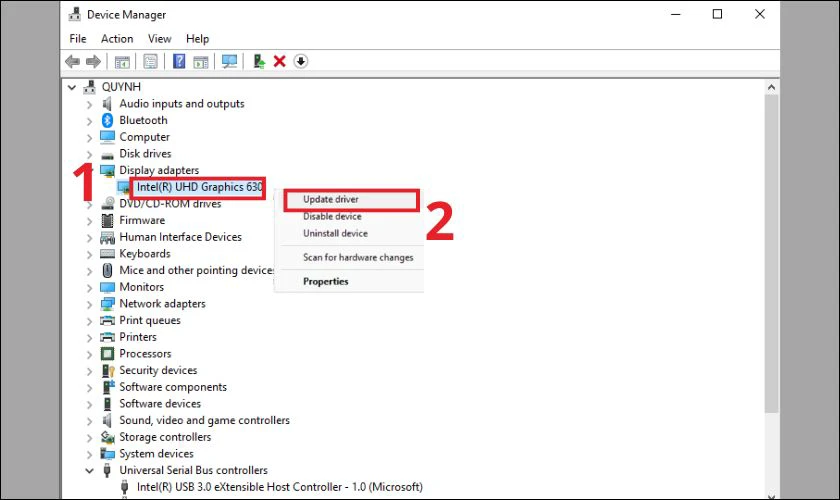Click the Back arrow toolbar icon
Image resolution: width=840 pixels, height=500 pixels.
72,62
